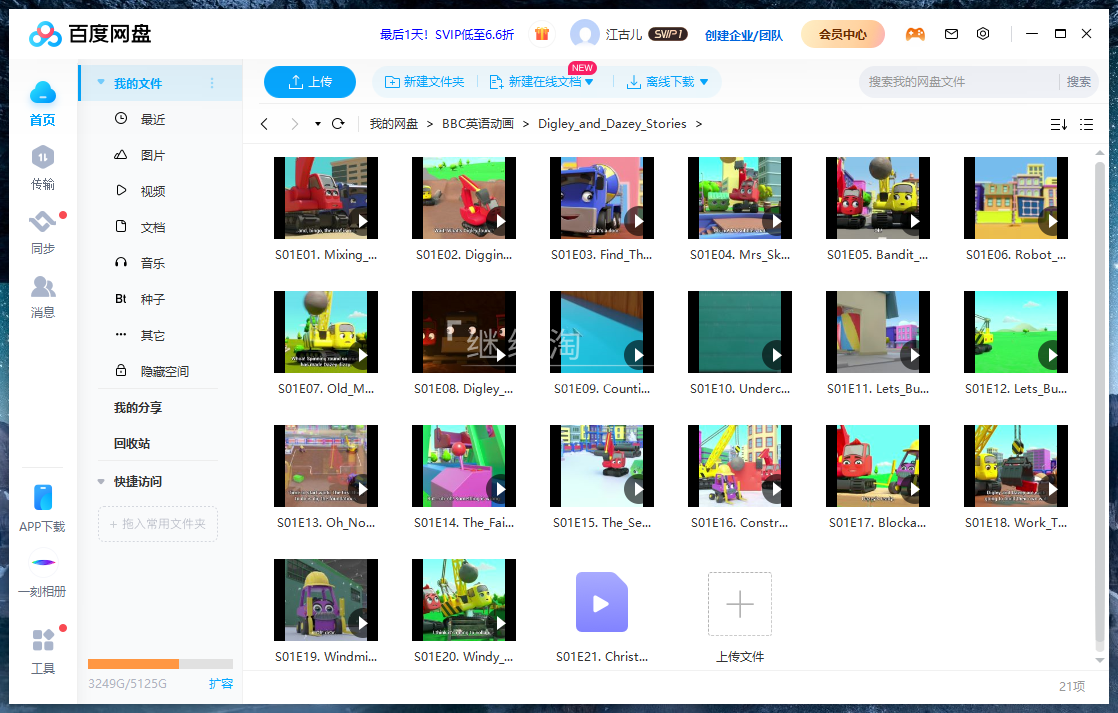Screen dimensions: 1118x713
Task: Open the game controller icon
Action: [x=915, y=34]
